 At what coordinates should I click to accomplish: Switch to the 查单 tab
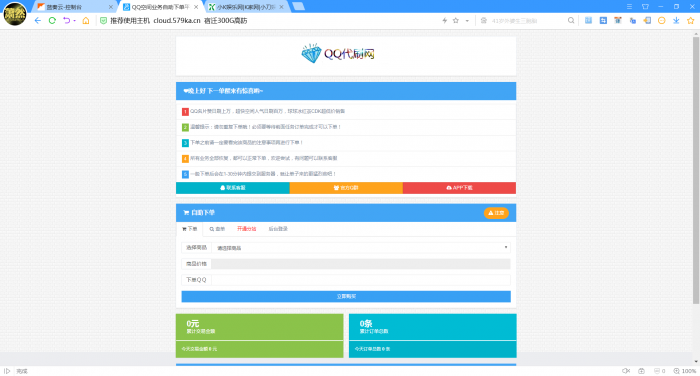tap(217, 229)
